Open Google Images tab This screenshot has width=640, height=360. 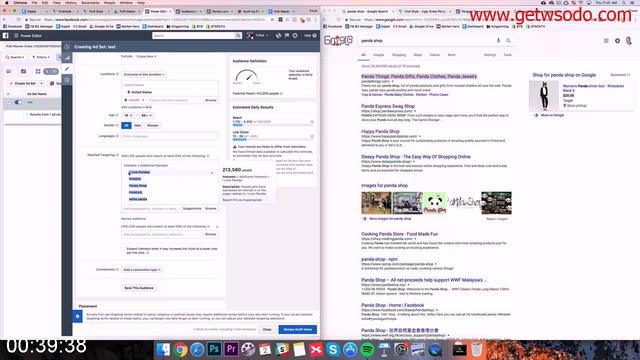tap(379, 55)
